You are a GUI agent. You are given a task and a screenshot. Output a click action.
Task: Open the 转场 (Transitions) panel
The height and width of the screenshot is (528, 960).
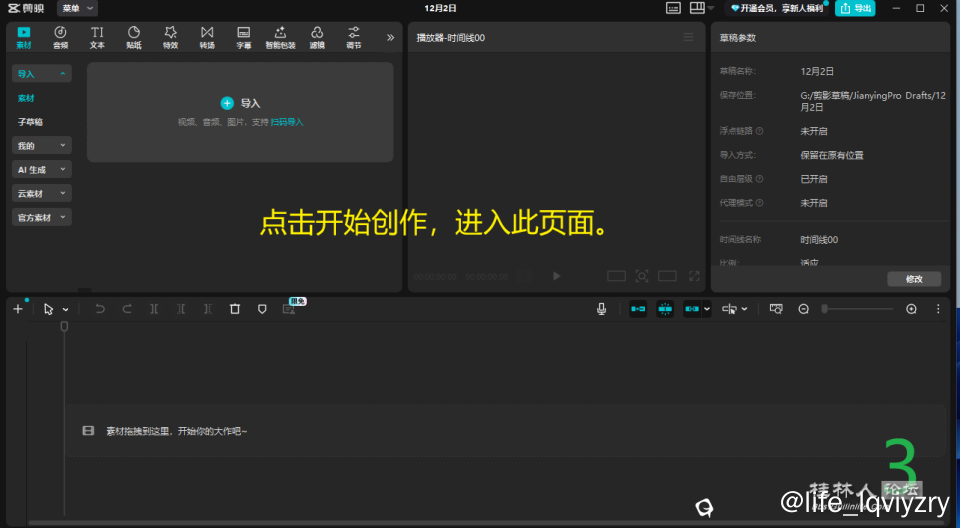(x=207, y=37)
